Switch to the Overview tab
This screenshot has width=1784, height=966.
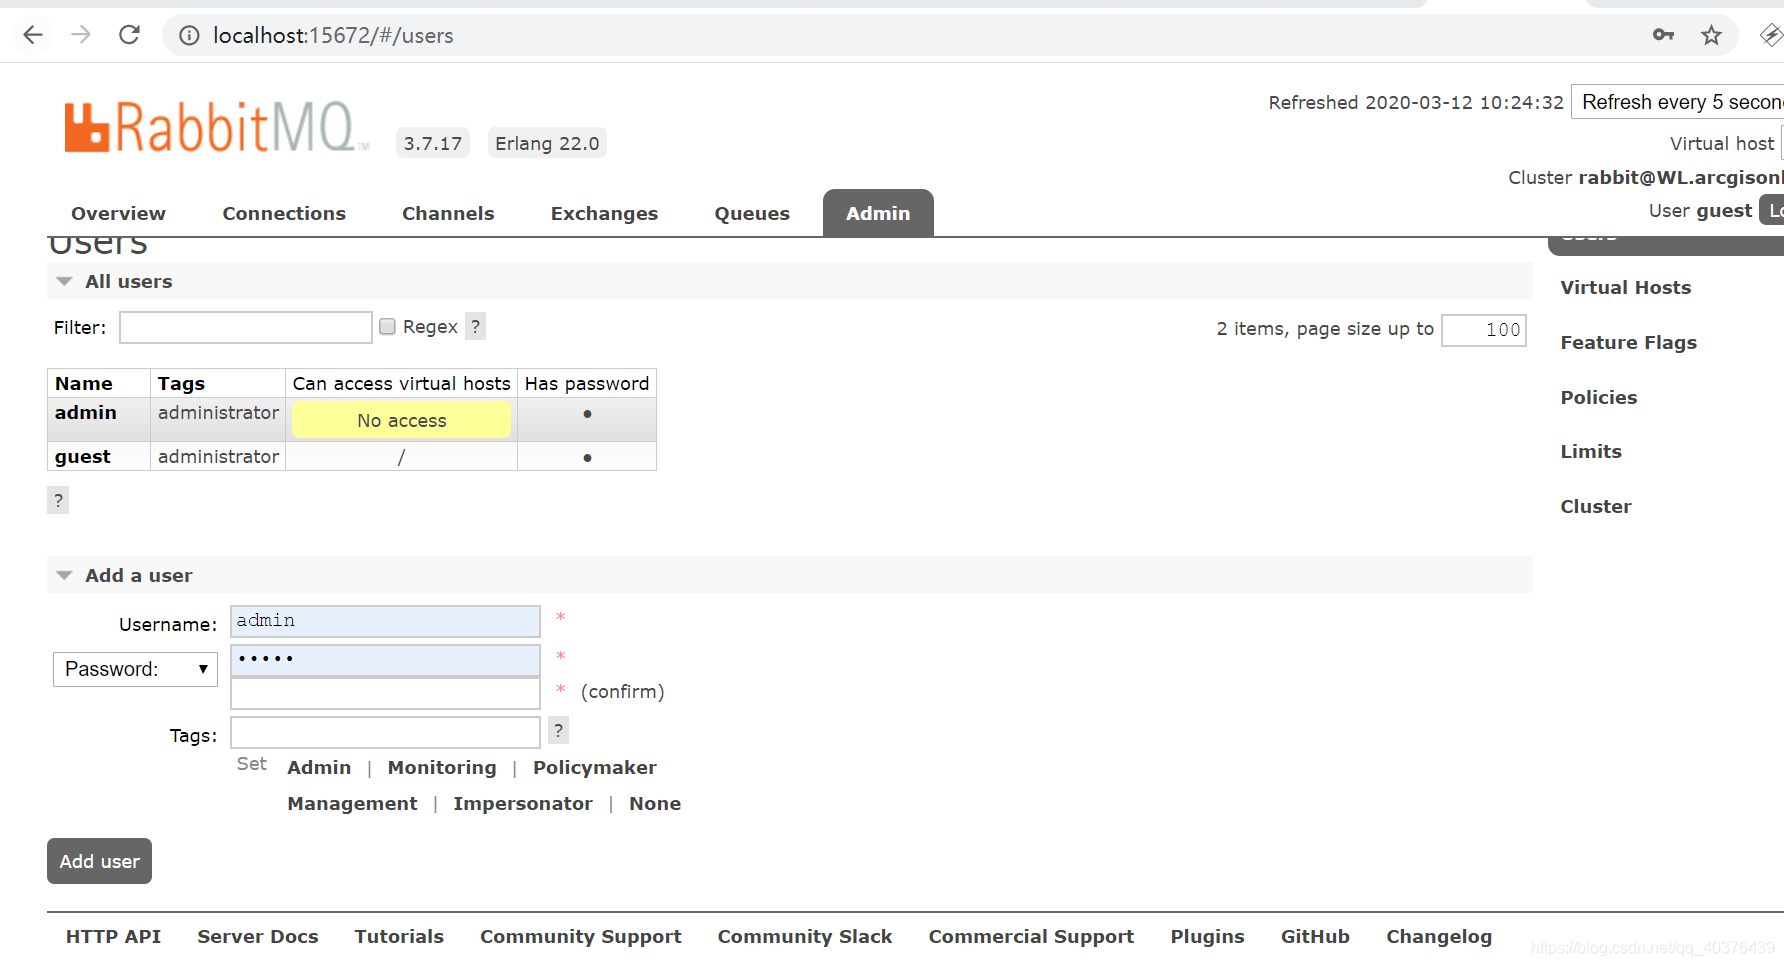click(x=118, y=213)
